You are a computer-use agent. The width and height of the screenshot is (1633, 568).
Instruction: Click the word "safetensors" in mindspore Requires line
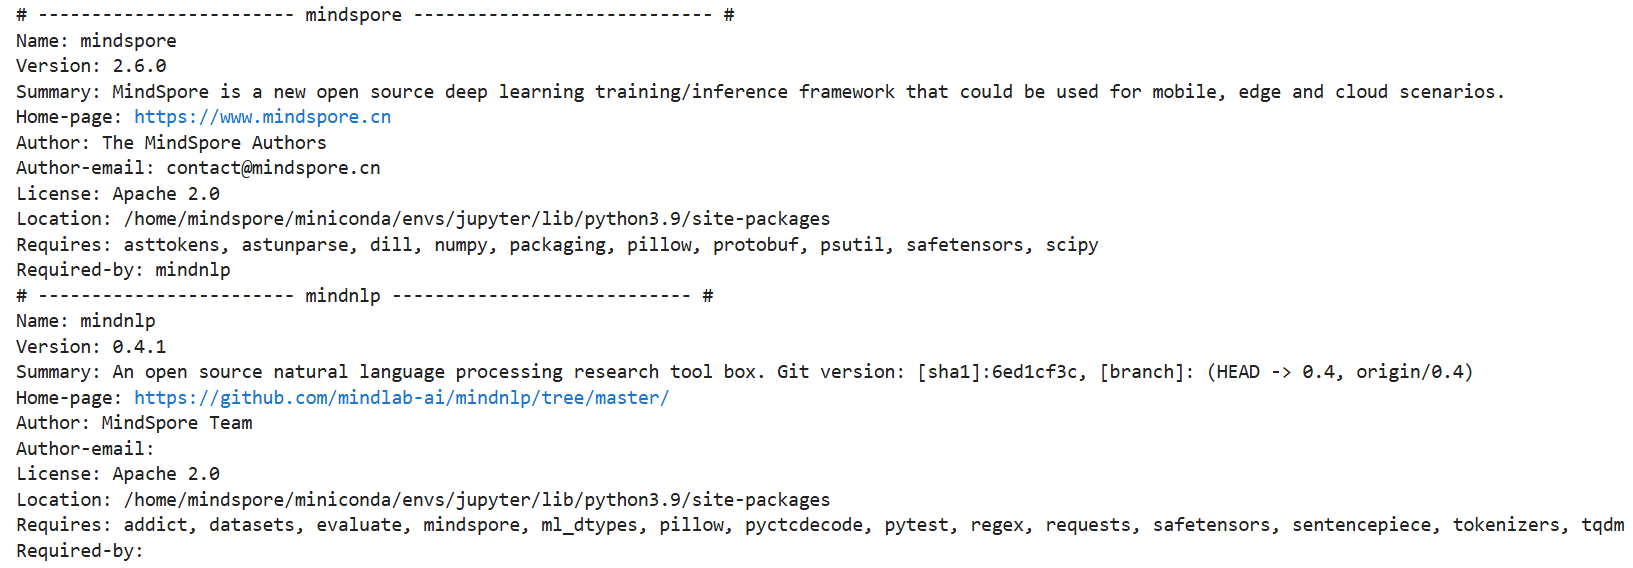(965, 245)
